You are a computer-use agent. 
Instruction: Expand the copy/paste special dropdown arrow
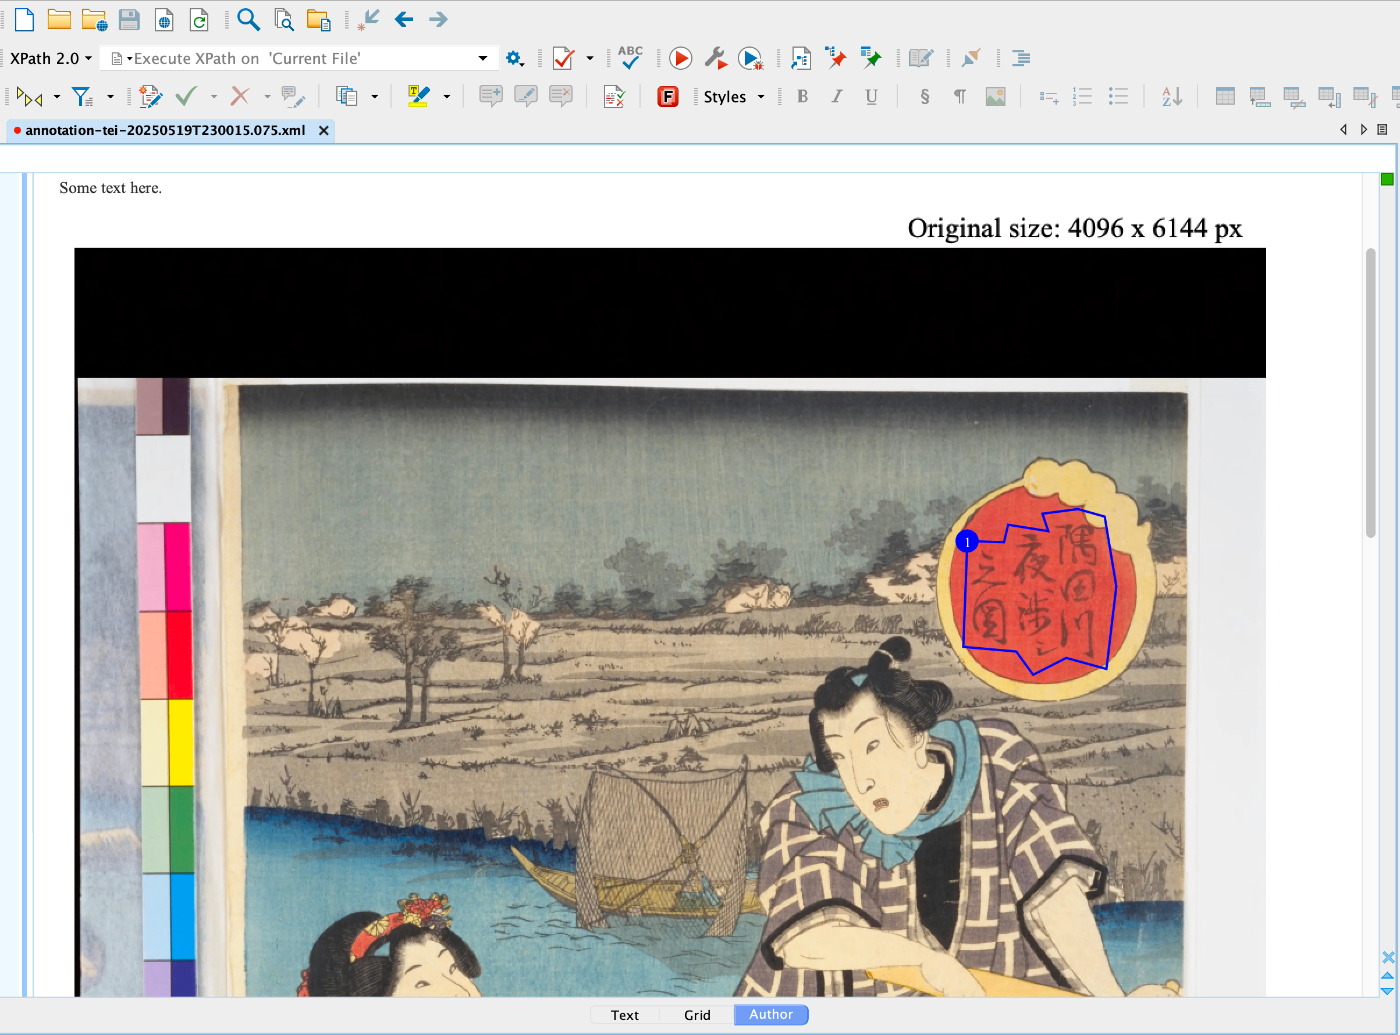[x=375, y=96]
